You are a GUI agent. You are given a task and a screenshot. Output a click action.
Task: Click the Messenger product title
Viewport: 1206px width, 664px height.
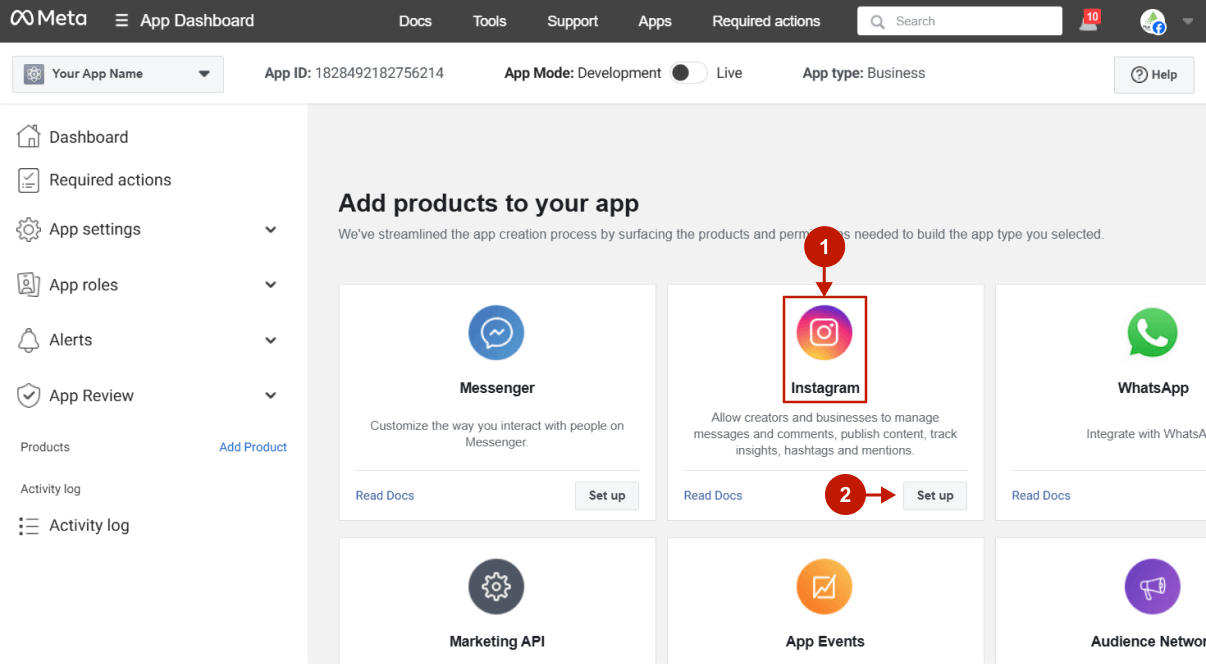point(497,388)
